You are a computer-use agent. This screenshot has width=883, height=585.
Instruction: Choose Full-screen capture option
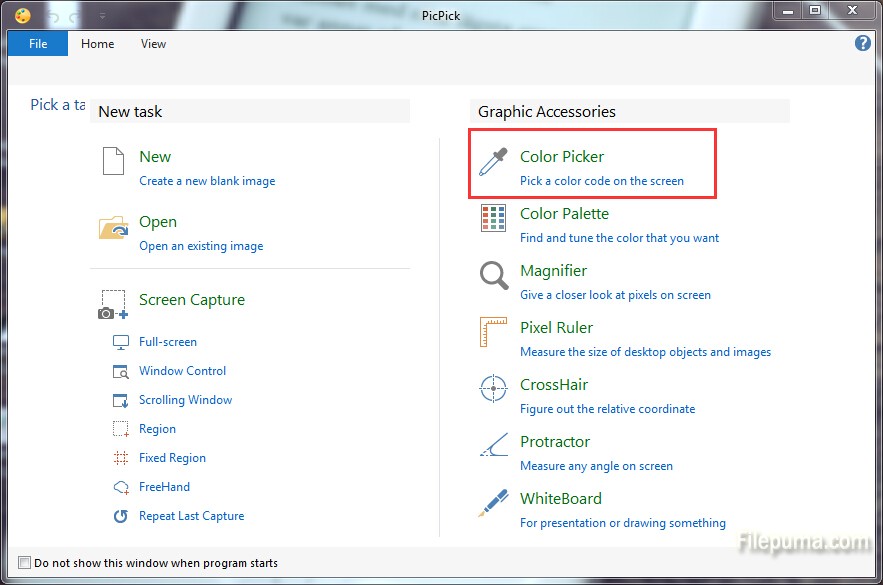(x=167, y=342)
